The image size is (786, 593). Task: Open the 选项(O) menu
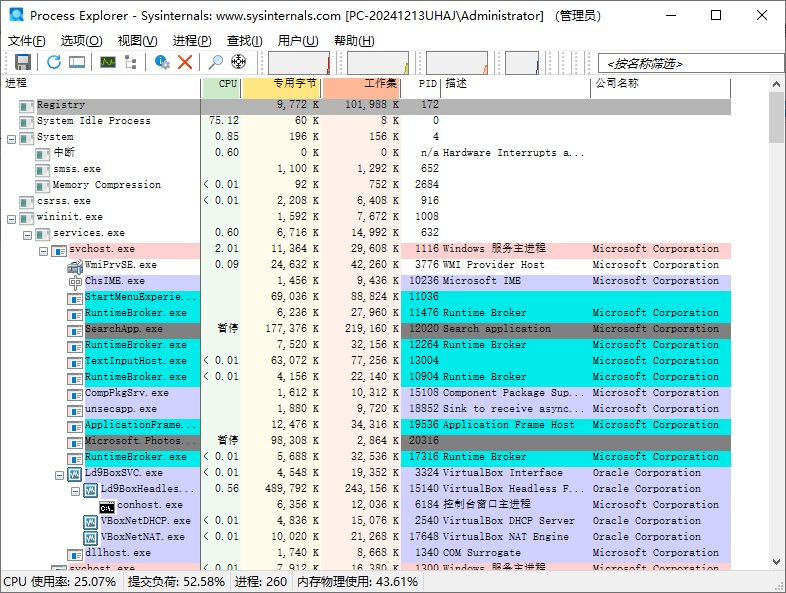click(x=81, y=41)
